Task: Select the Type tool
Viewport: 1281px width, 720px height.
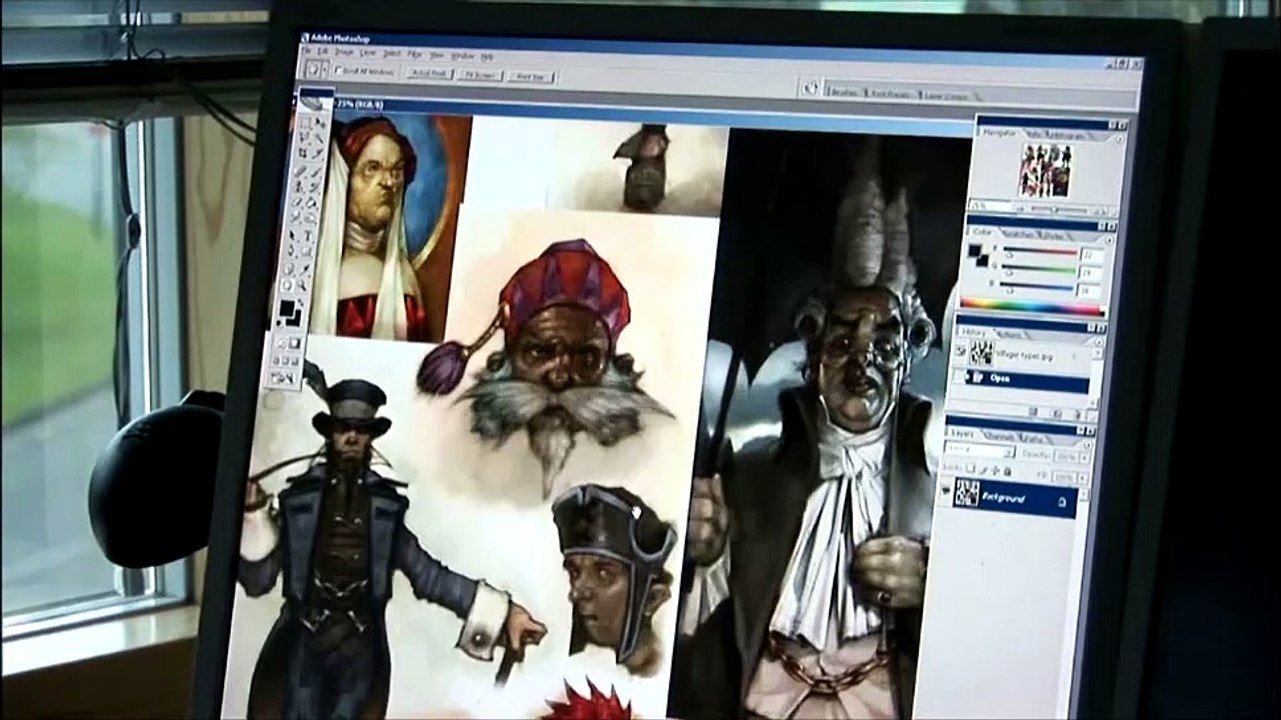Action: (x=308, y=236)
